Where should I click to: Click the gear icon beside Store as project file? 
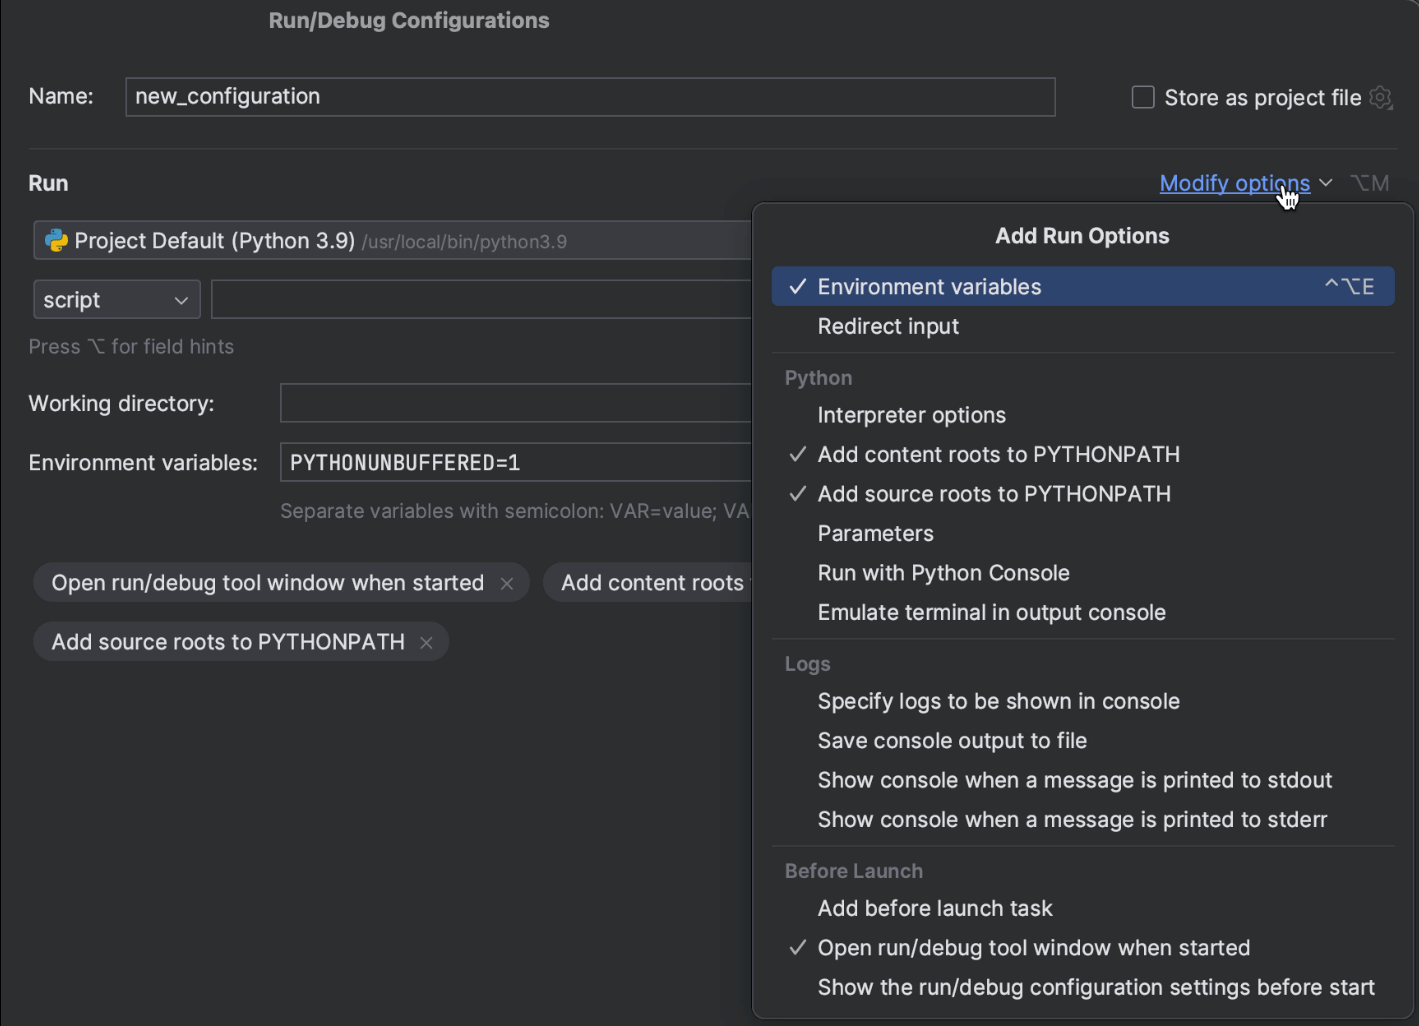(1380, 97)
